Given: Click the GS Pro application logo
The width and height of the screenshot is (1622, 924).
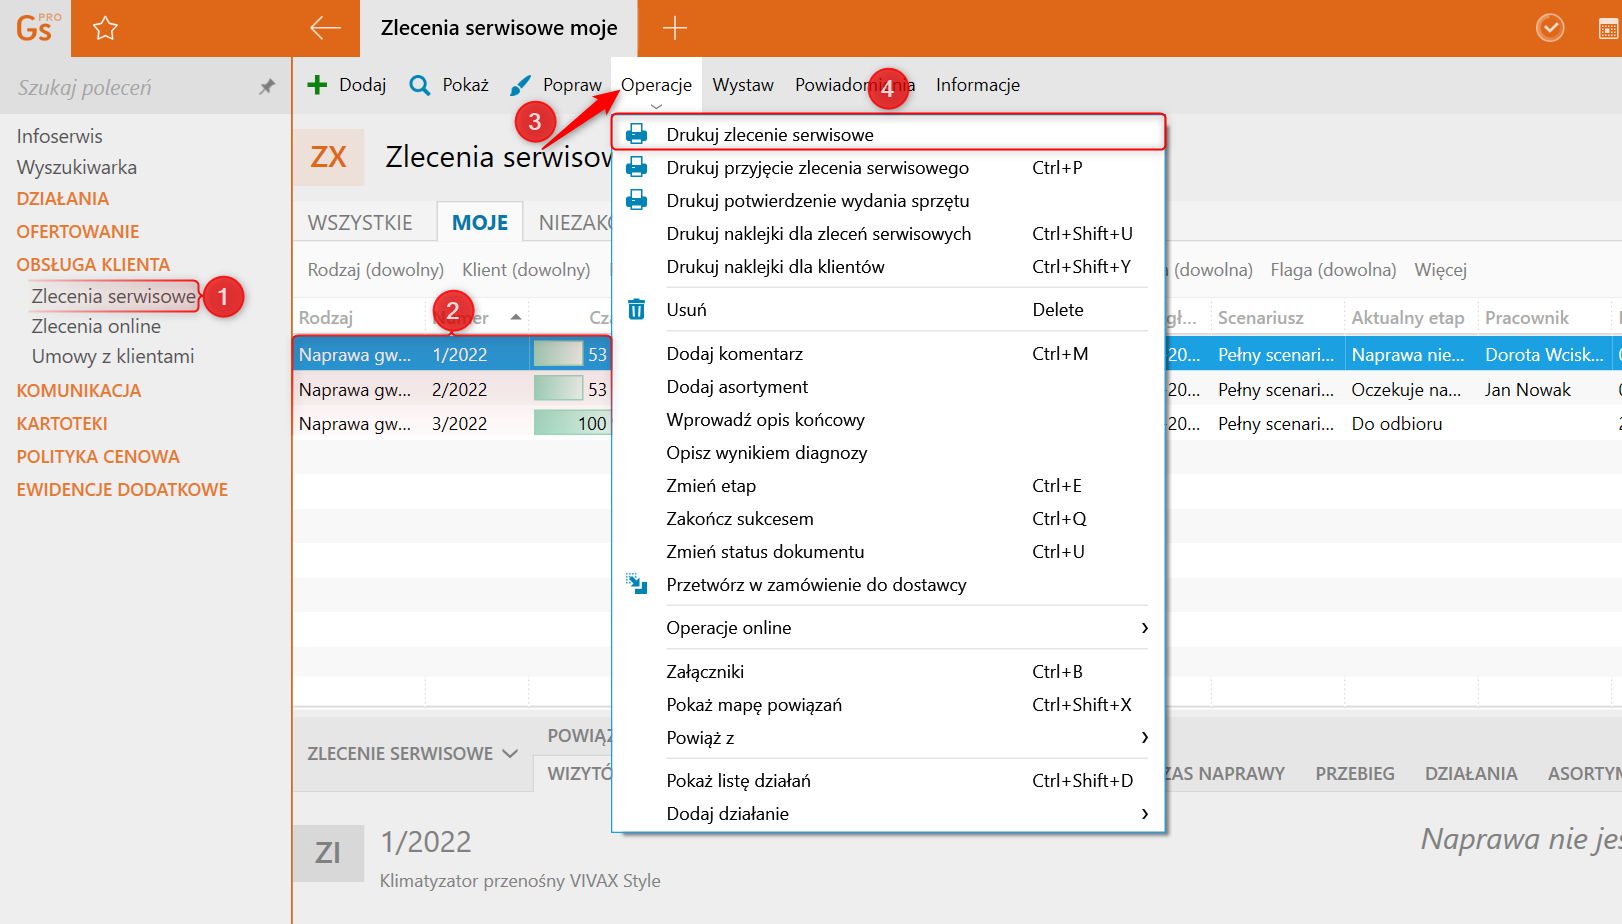Looking at the screenshot, I should [x=38, y=28].
